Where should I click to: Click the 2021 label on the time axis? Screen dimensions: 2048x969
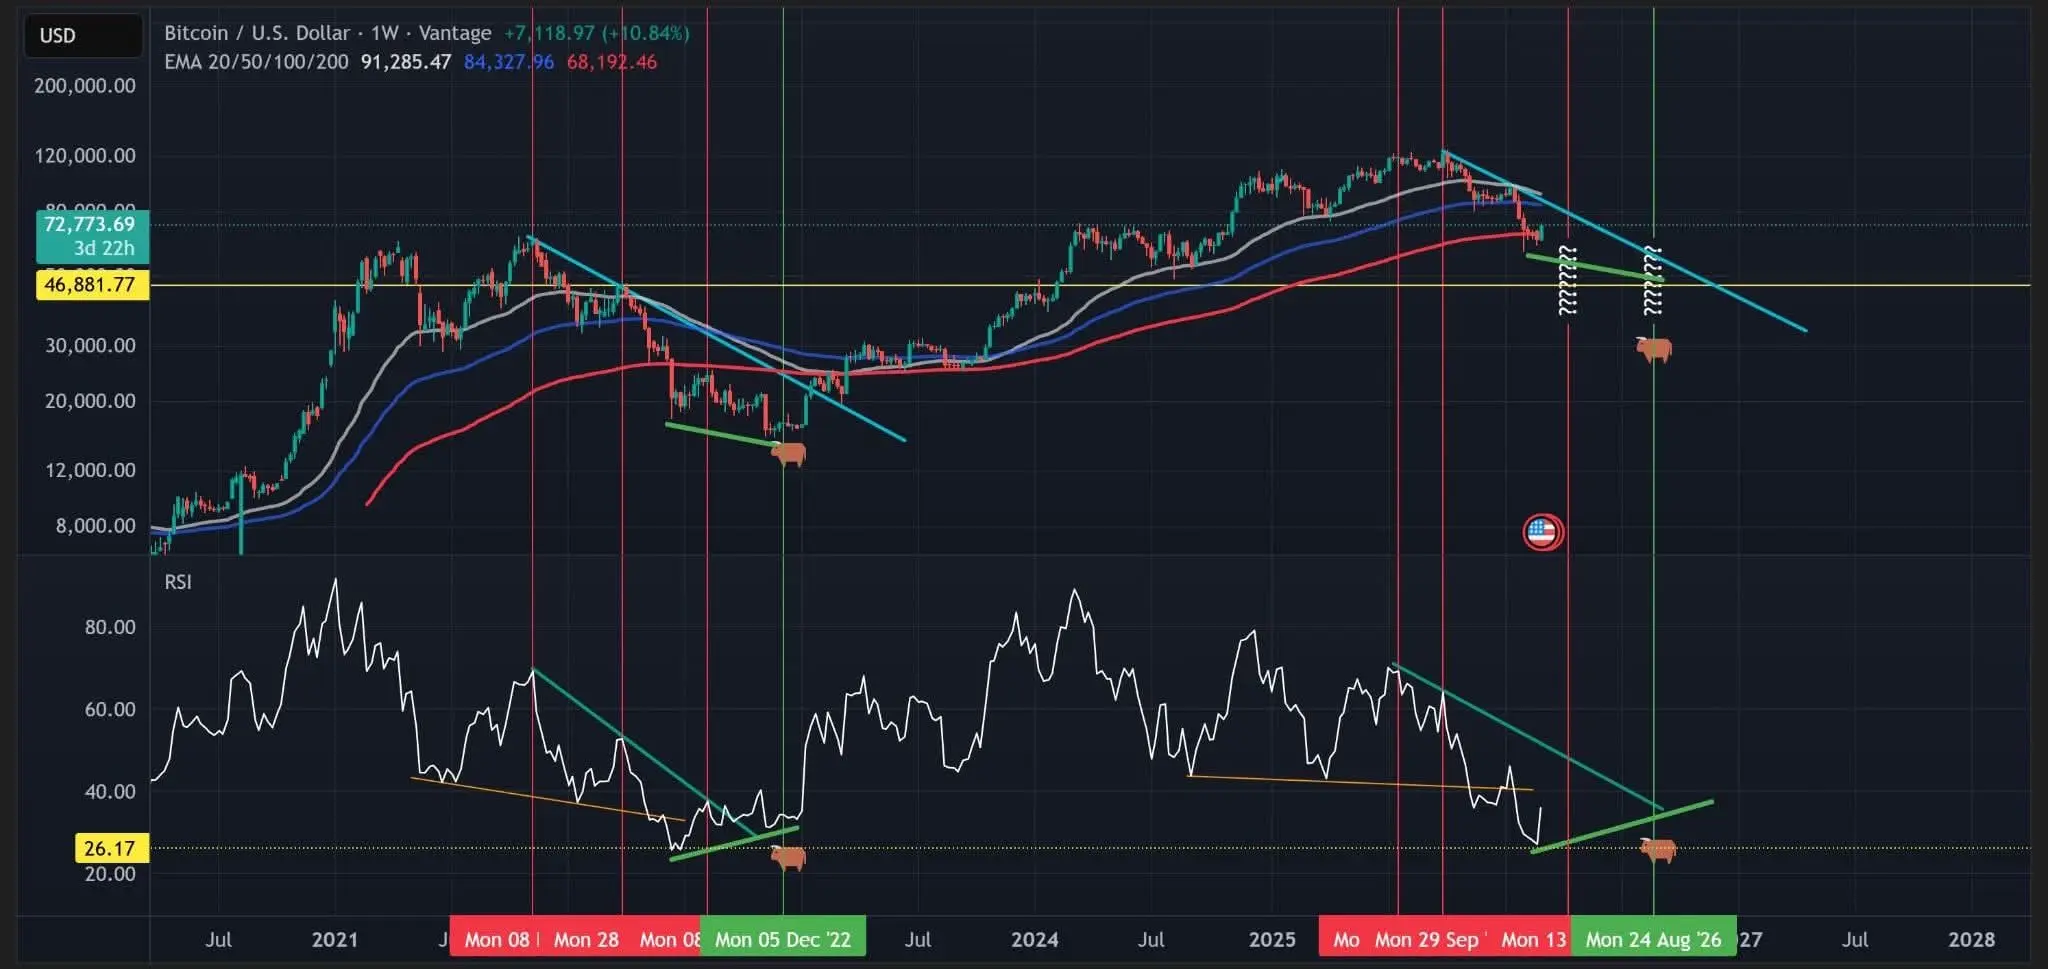click(x=334, y=940)
